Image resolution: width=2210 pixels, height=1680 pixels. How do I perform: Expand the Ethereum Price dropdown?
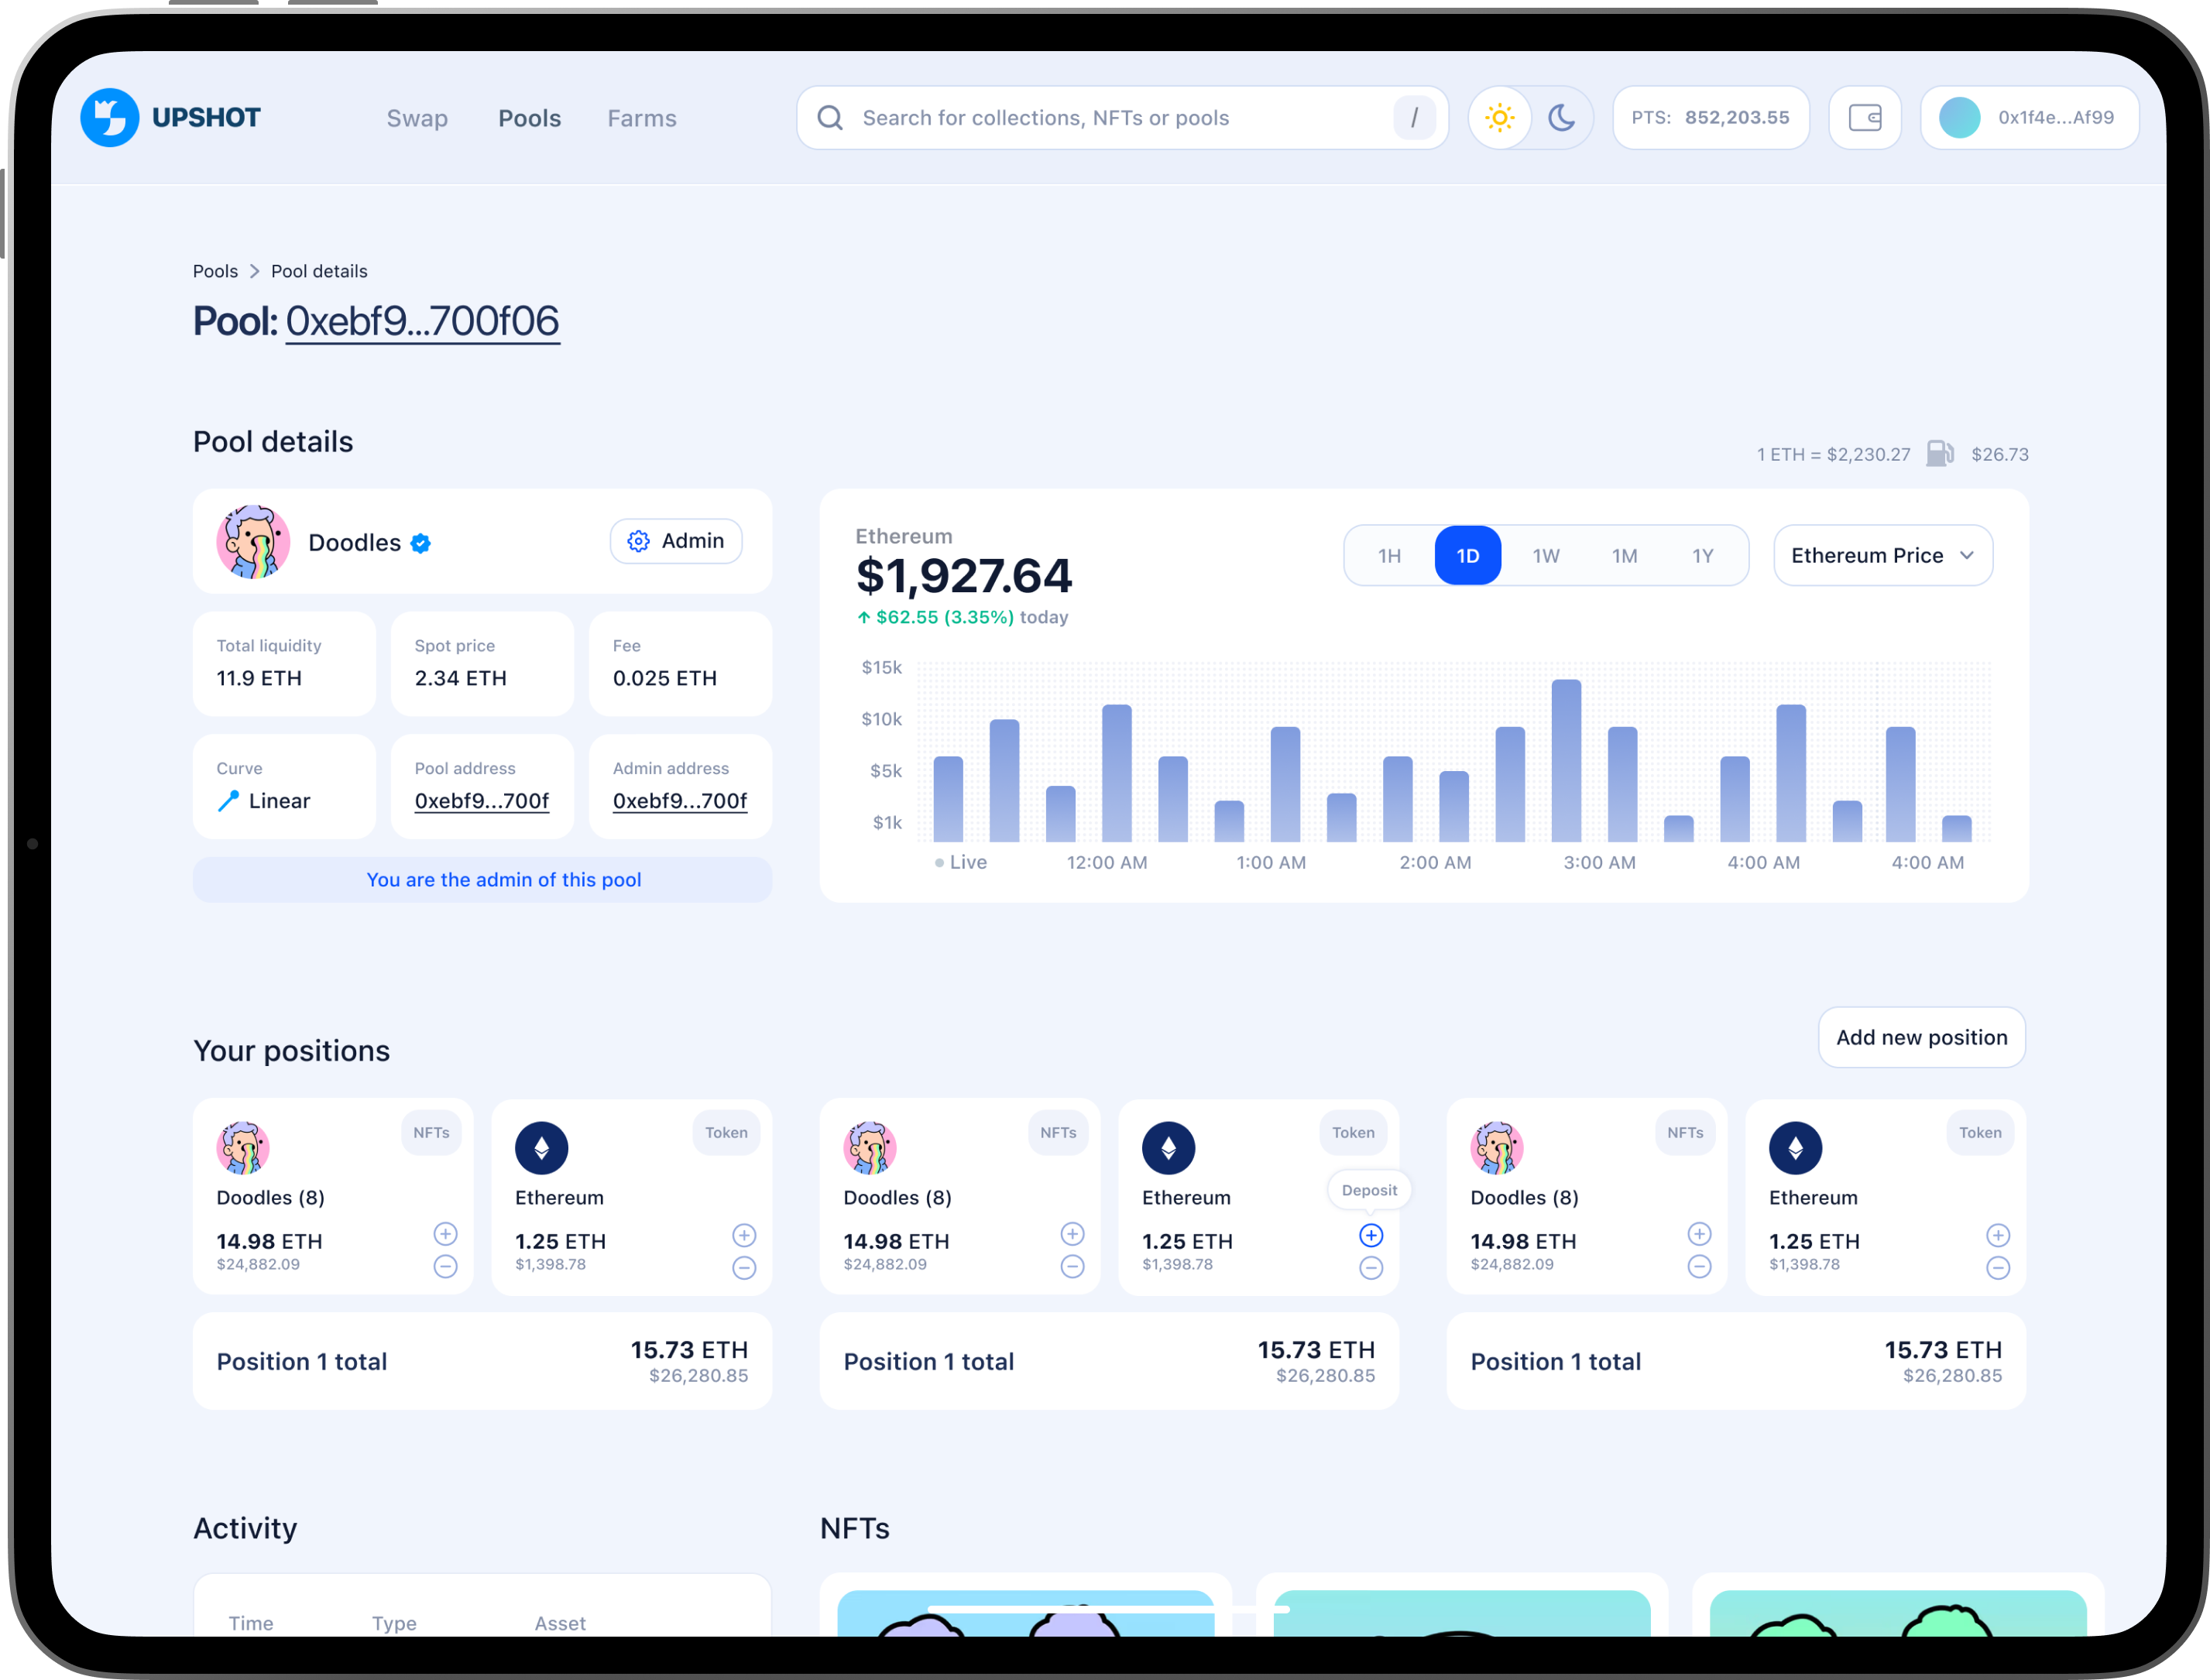click(x=1882, y=556)
